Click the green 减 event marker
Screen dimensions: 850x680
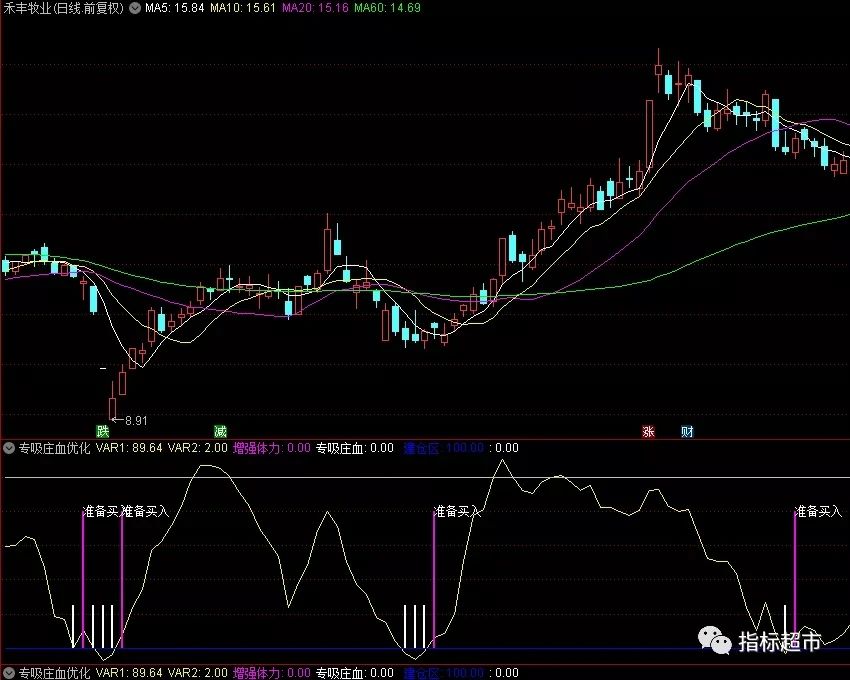pos(219,432)
